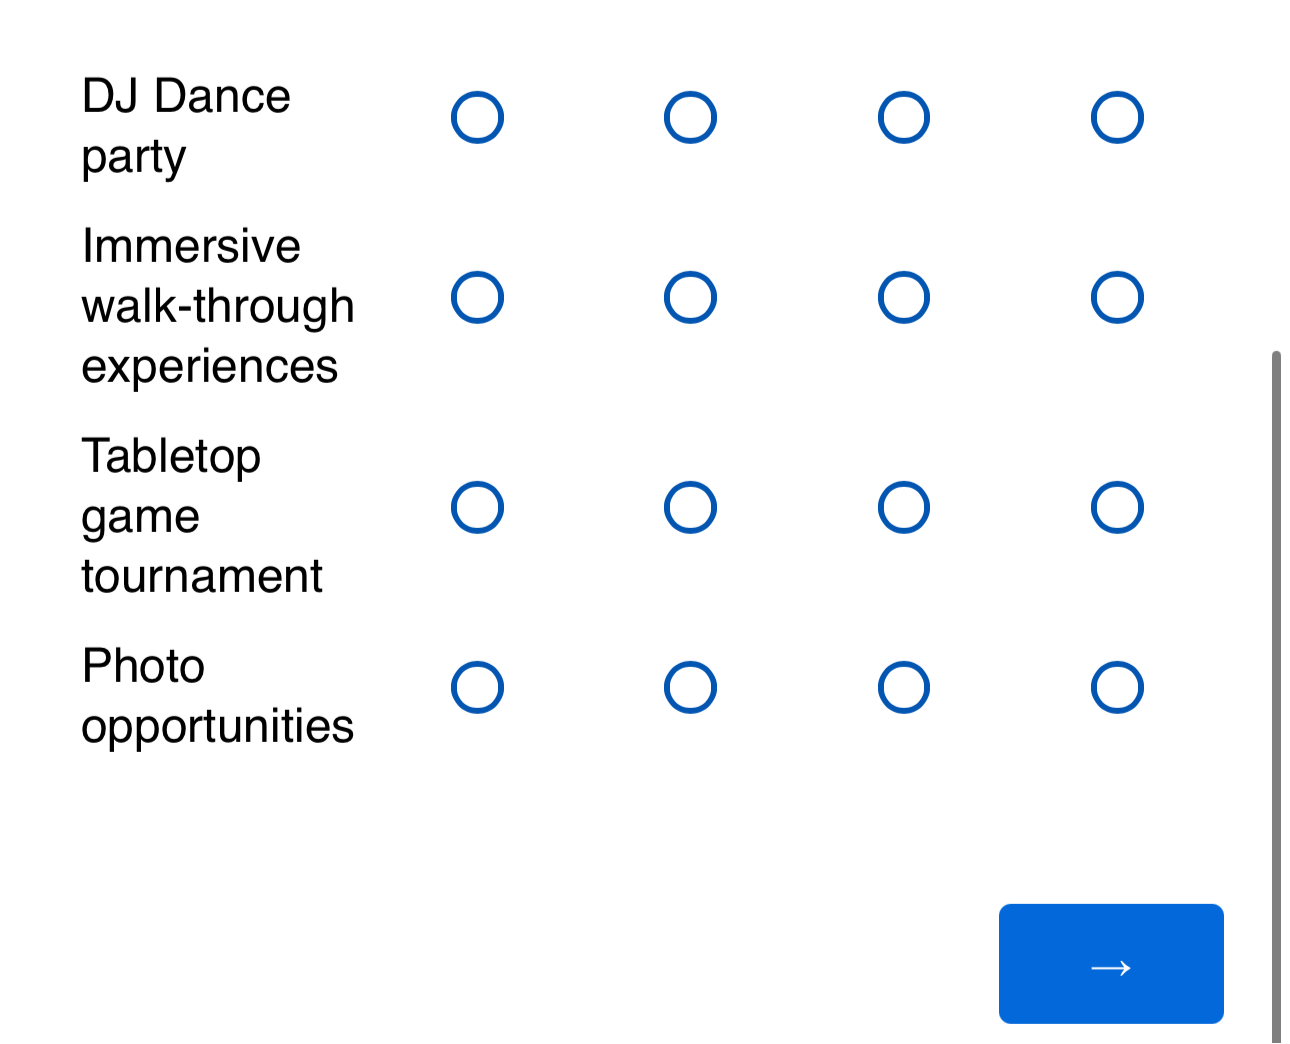Click the blue next arrow button
Screen dimensions: 1290x1044
pos(1111,964)
